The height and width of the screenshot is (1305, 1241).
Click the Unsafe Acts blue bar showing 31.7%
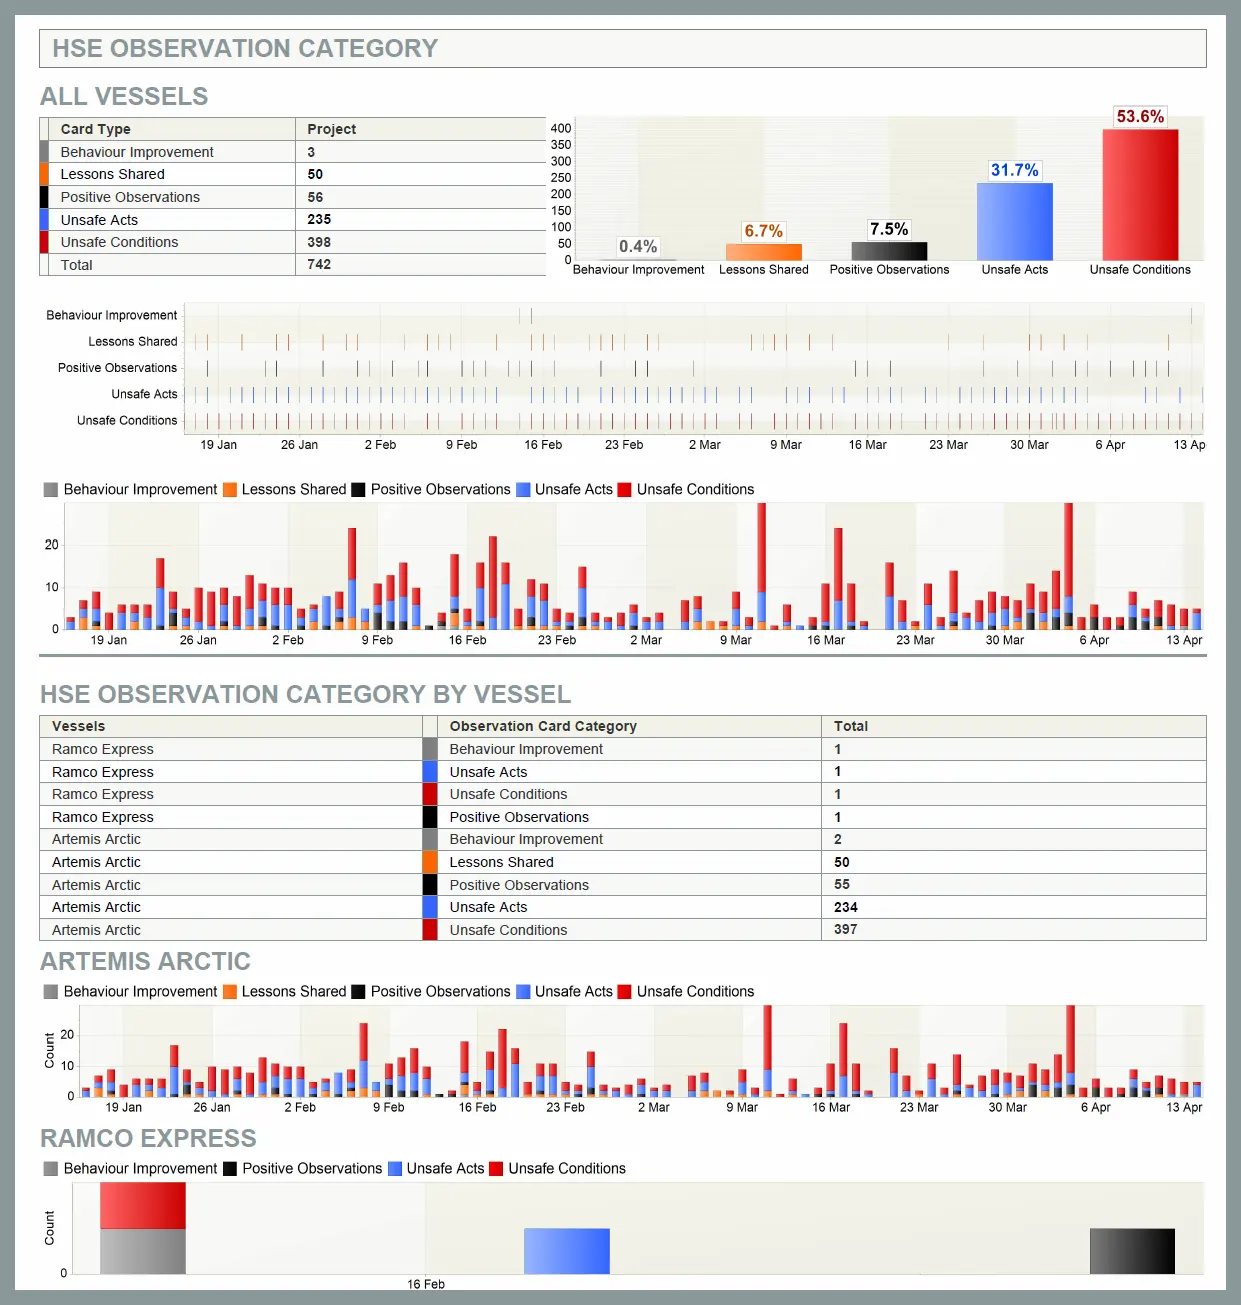click(x=1014, y=222)
